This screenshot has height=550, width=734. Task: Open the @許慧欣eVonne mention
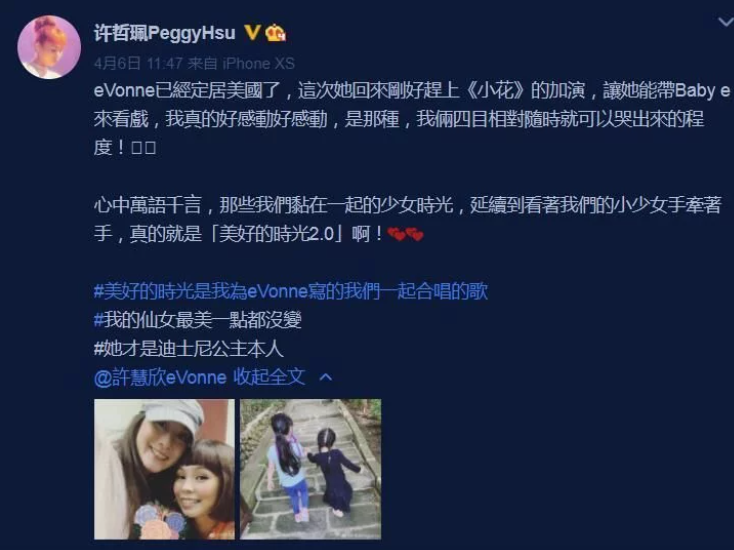click(160, 377)
